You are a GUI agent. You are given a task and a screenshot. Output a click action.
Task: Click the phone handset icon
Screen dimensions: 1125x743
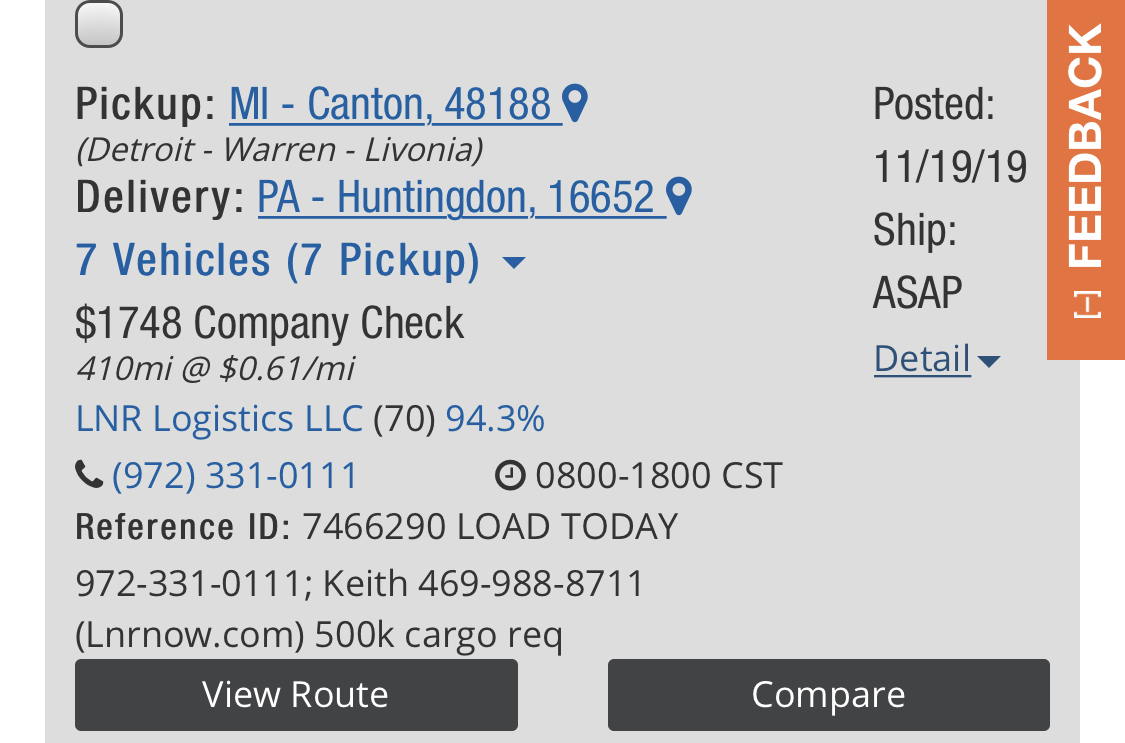(x=89, y=475)
